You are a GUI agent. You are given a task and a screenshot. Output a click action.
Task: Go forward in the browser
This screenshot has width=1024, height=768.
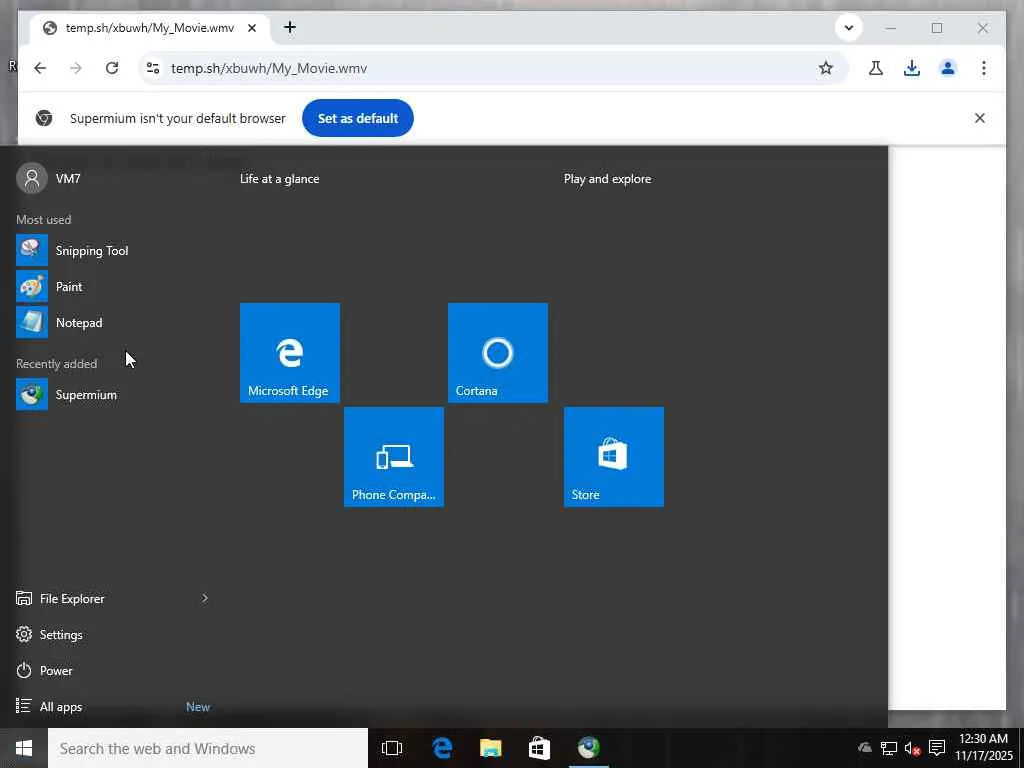click(76, 68)
